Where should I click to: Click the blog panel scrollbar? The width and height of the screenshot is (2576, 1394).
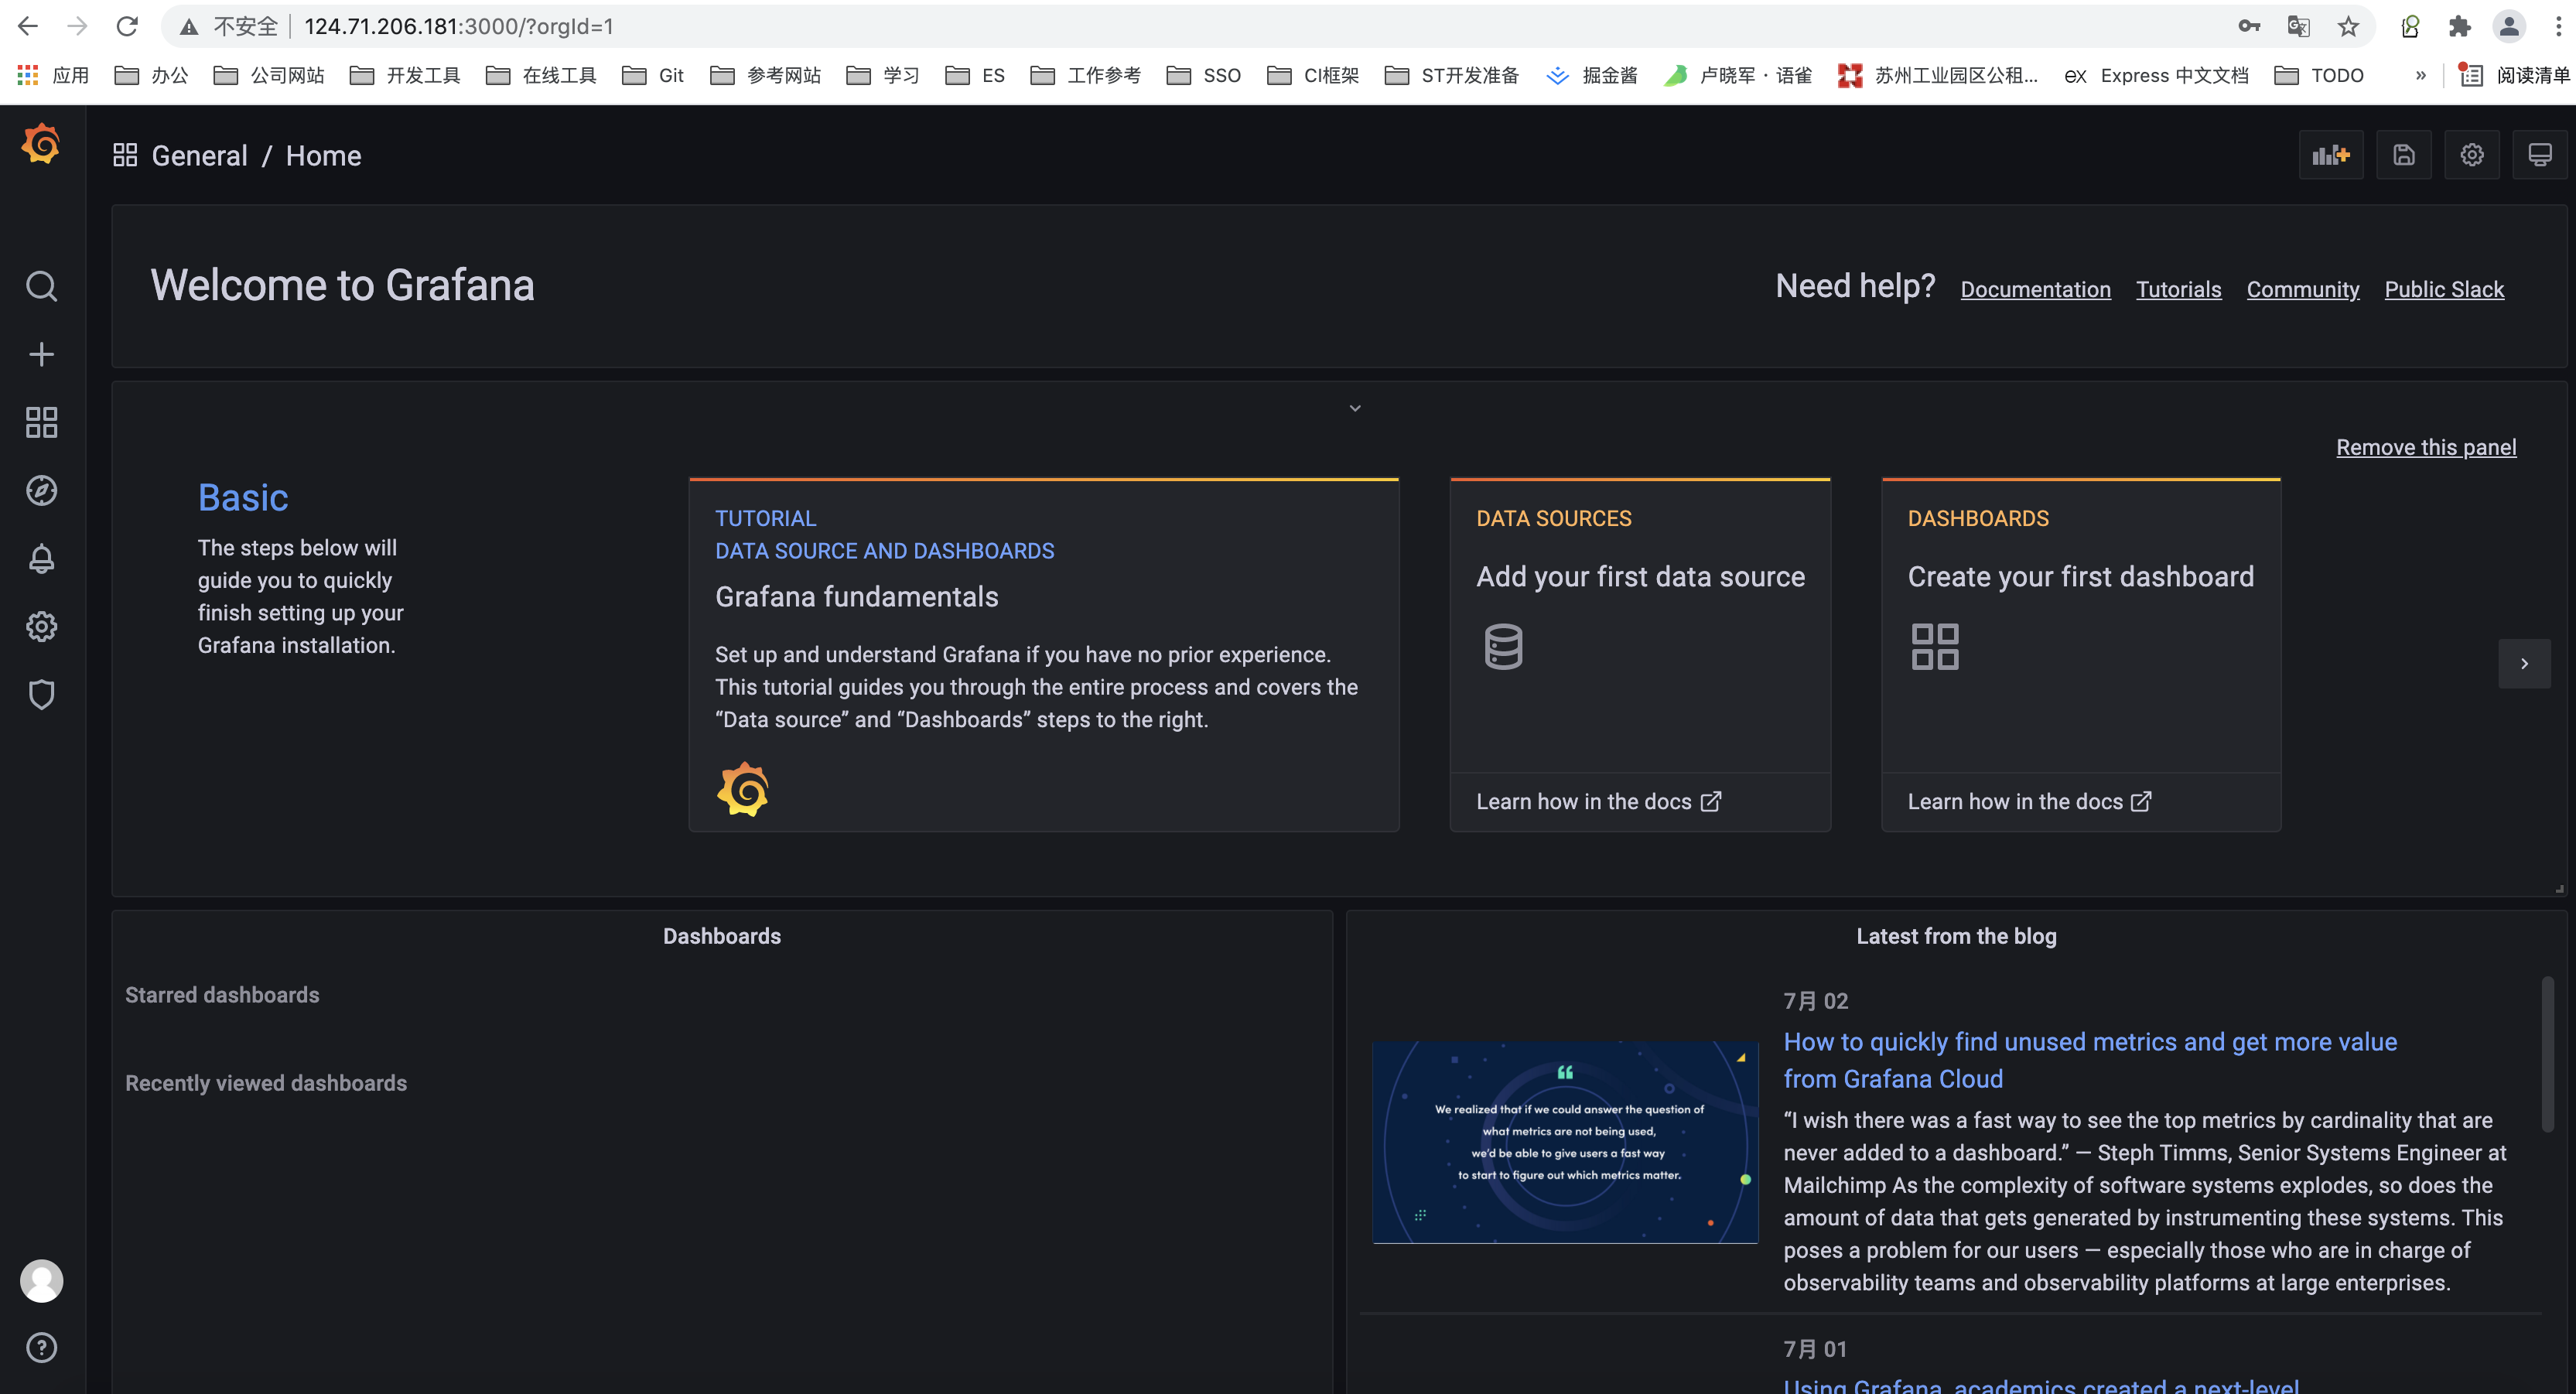(x=2547, y=1054)
